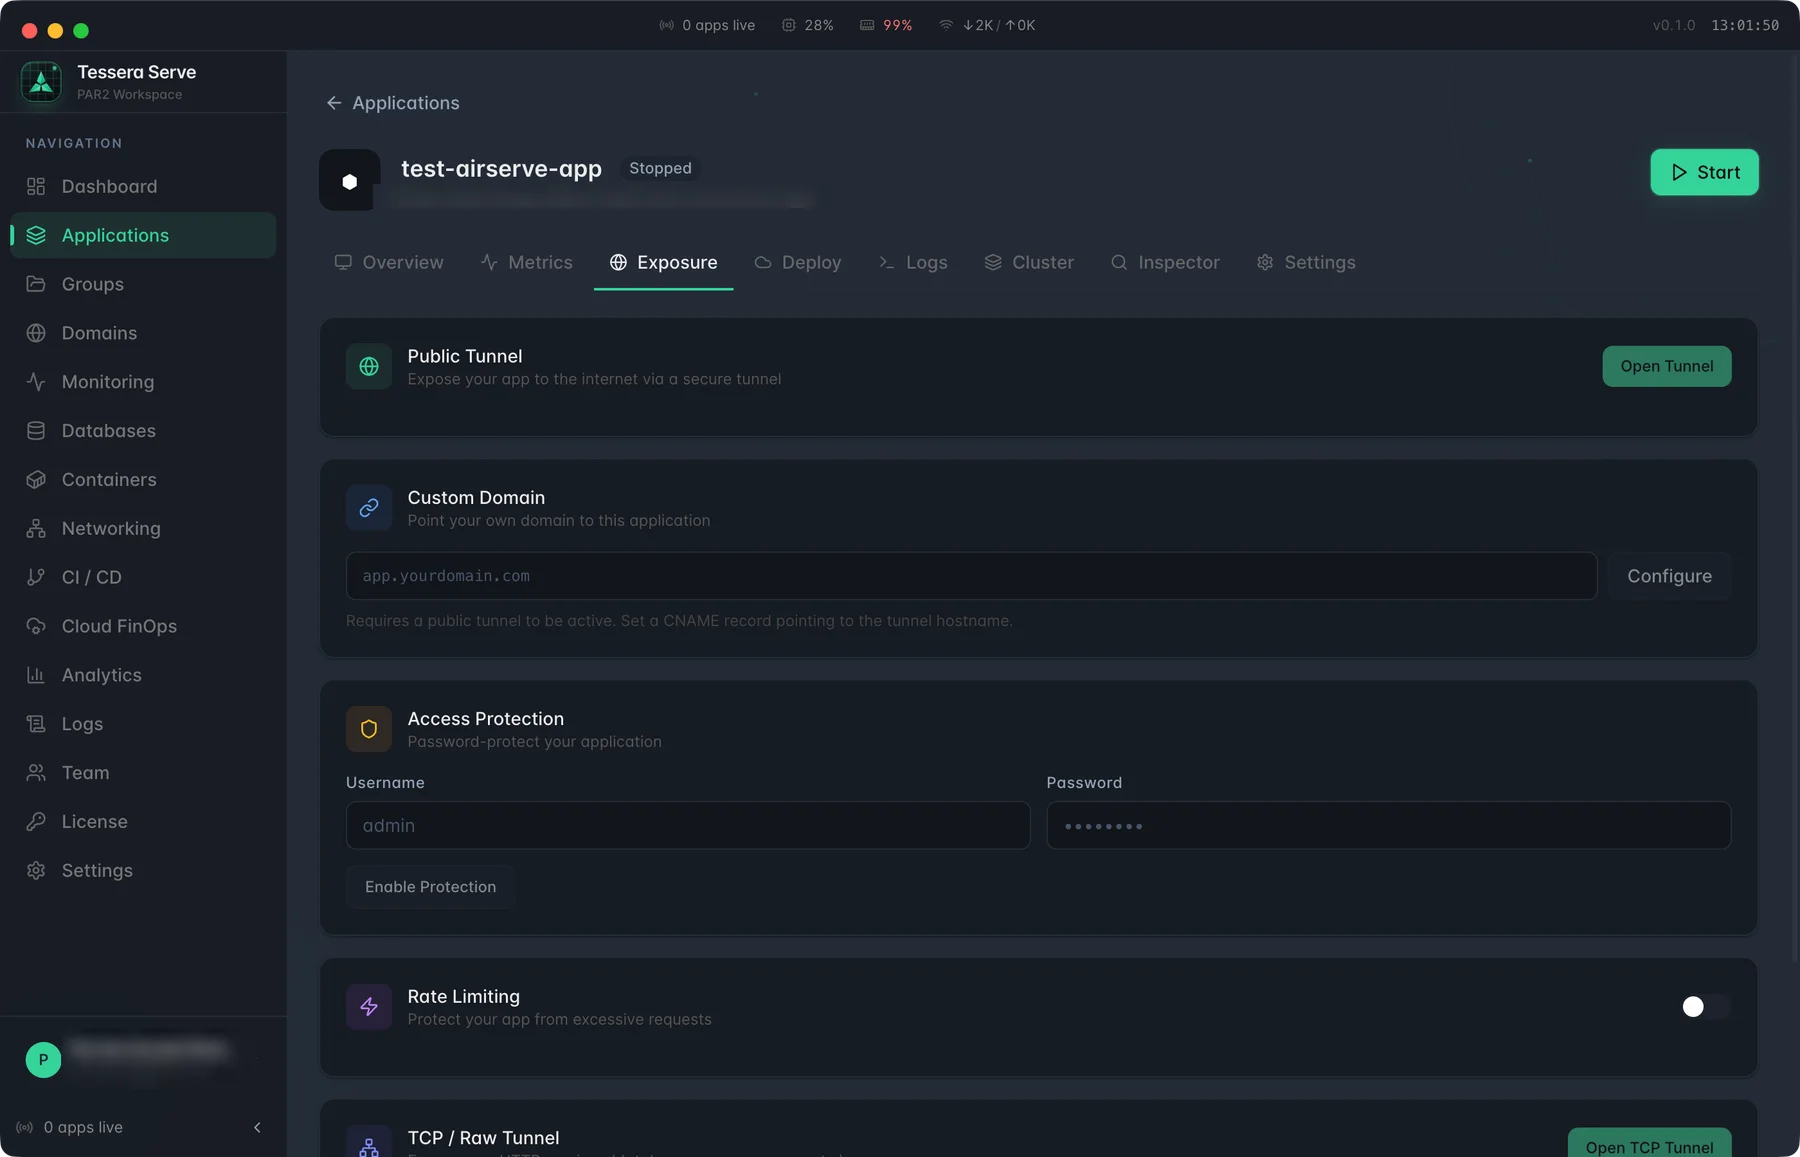Screen dimensions: 1800x1157
Task: Click the Tessera Serve logo icon
Action: (41, 82)
